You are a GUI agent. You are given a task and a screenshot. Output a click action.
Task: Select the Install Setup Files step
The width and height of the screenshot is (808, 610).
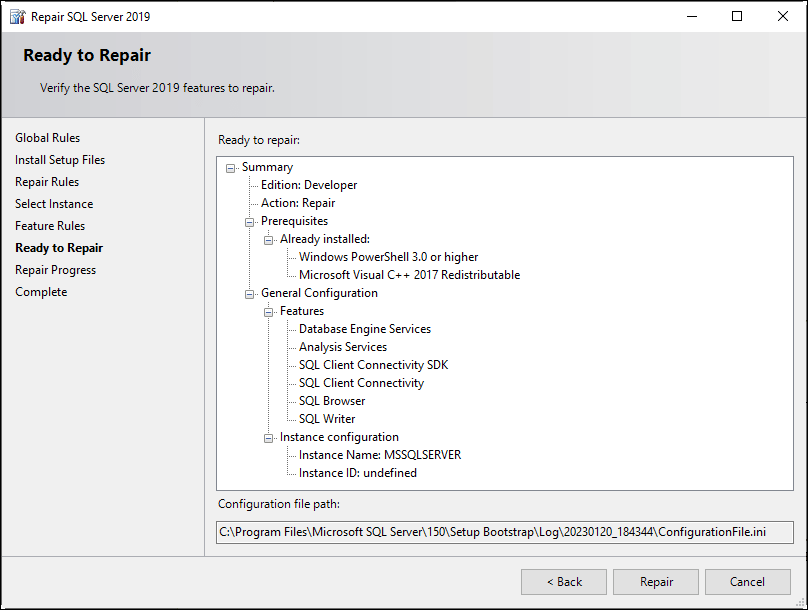[59, 159]
